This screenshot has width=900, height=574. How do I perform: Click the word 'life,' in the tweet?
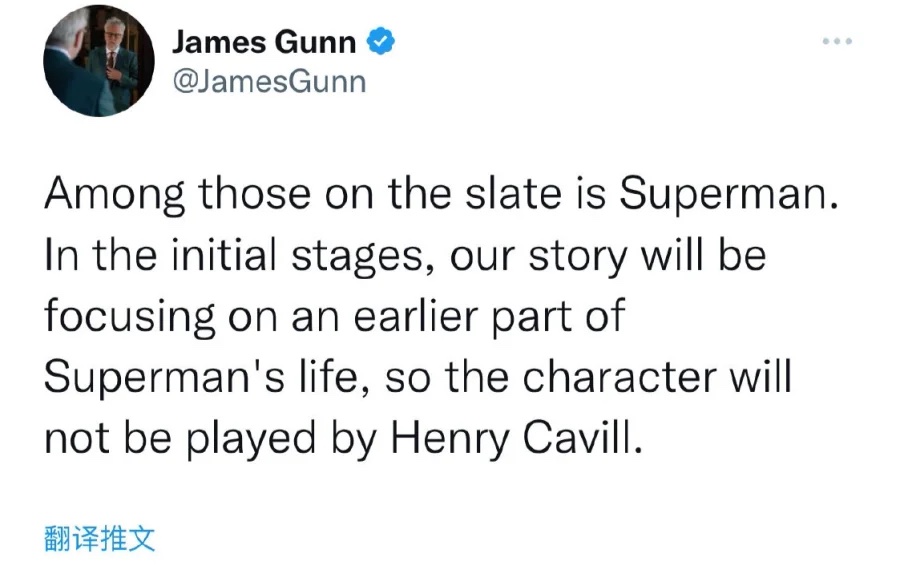click(x=334, y=378)
